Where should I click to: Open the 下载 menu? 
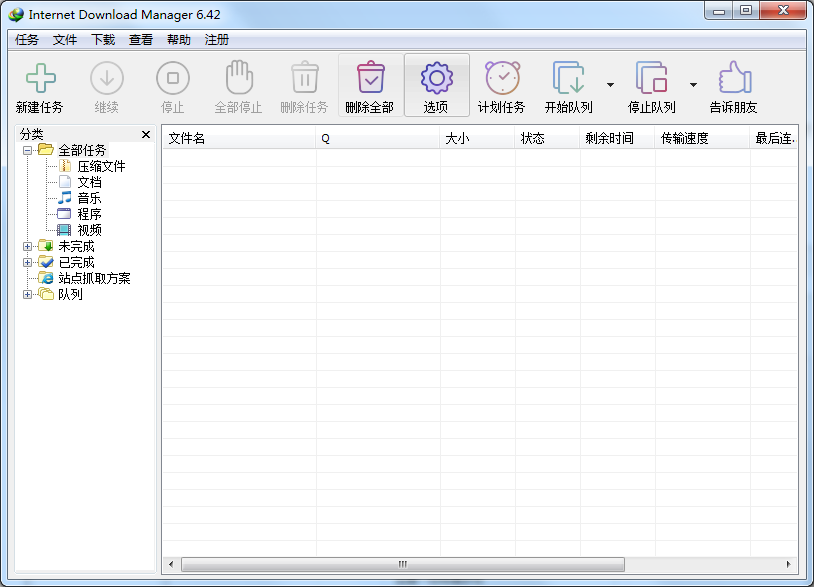[x=103, y=40]
